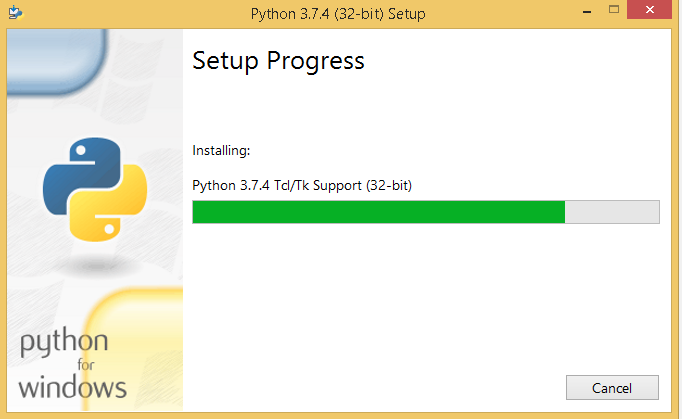Click the "Python 3.7.4 (32-bit) Setup" window title

340,13
